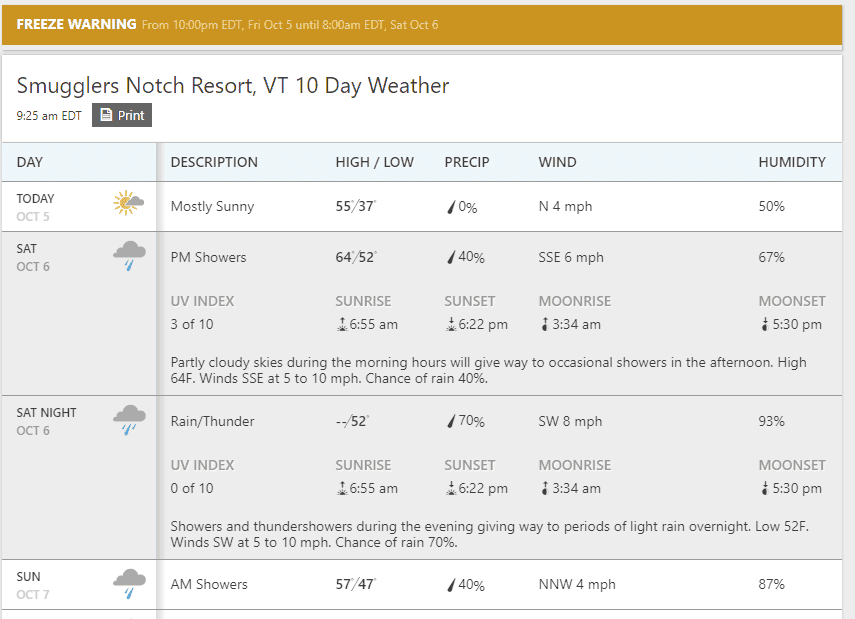This screenshot has width=855, height=619.
Task: Click the 87% humidity value
Action: tap(772, 585)
